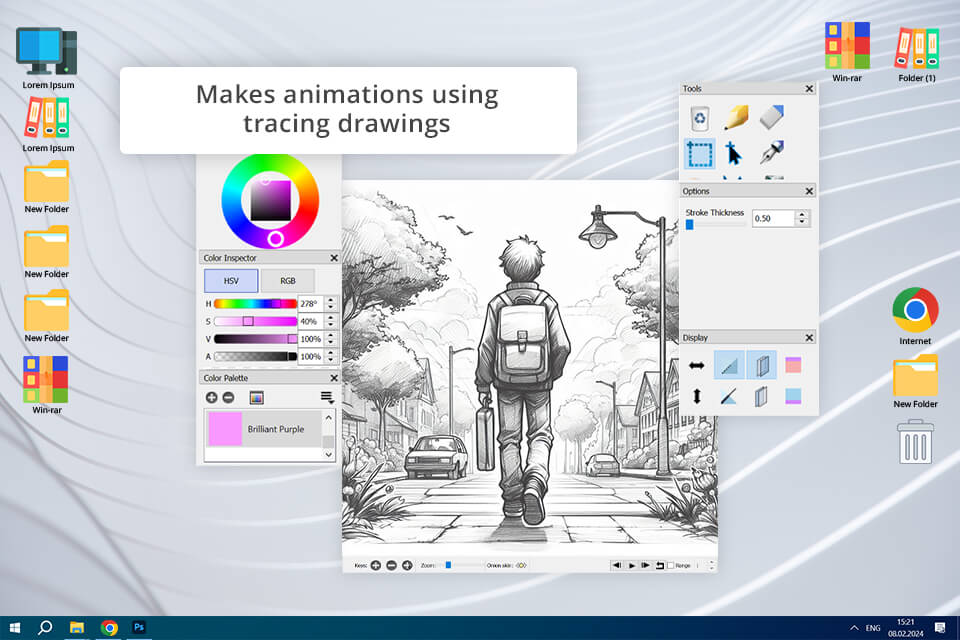Toggle previous onion skin in Display panel
Image resolution: width=960 pixels, height=640 pixels.
pyautogui.click(x=762, y=366)
